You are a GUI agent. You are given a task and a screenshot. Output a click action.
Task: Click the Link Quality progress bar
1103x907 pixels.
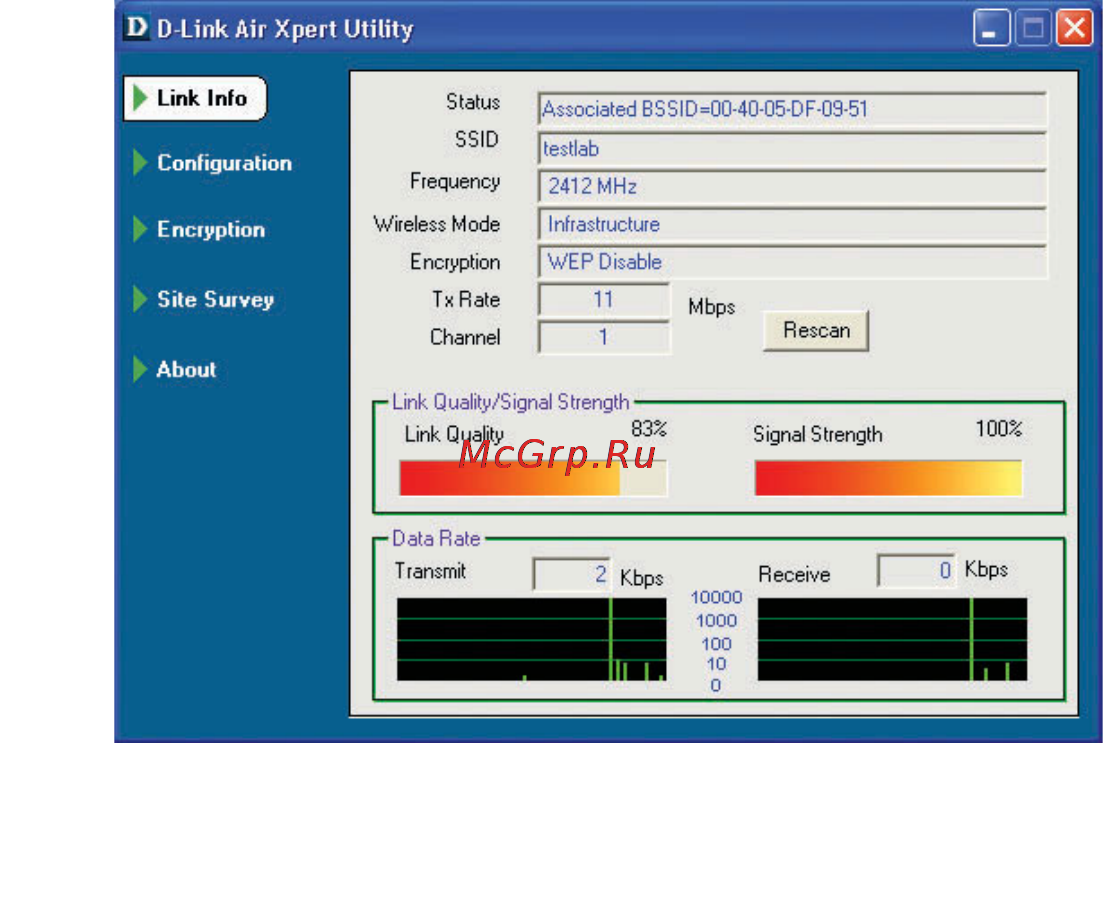pos(533,478)
